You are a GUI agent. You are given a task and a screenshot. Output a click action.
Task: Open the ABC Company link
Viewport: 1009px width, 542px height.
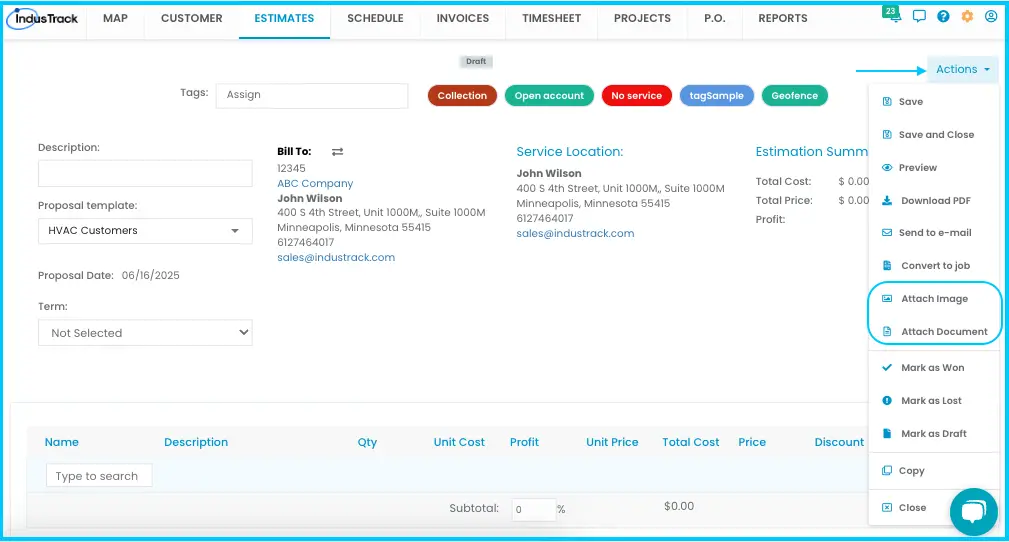(x=315, y=183)
